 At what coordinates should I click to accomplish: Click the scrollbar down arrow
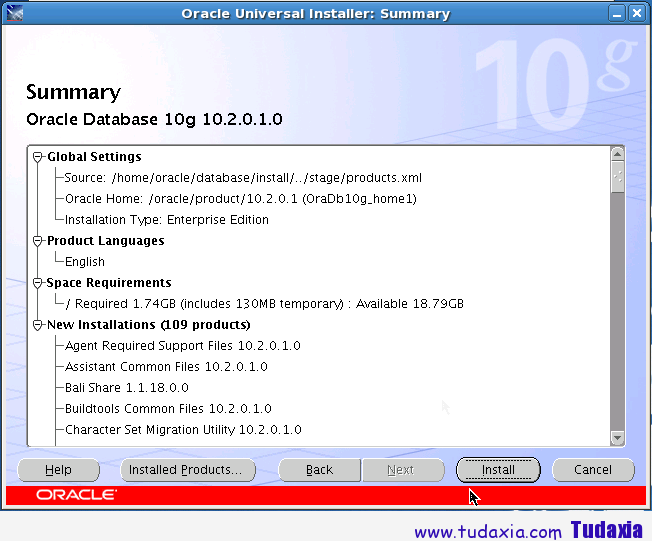(x=617, y=438)
